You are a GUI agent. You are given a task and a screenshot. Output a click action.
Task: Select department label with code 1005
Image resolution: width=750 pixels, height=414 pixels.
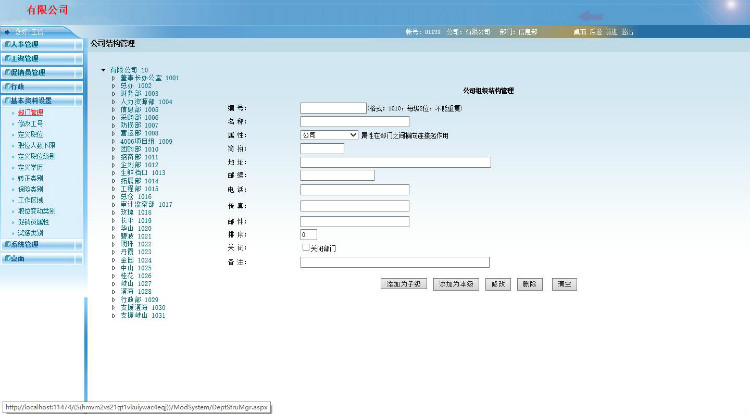tap(139, 109)
